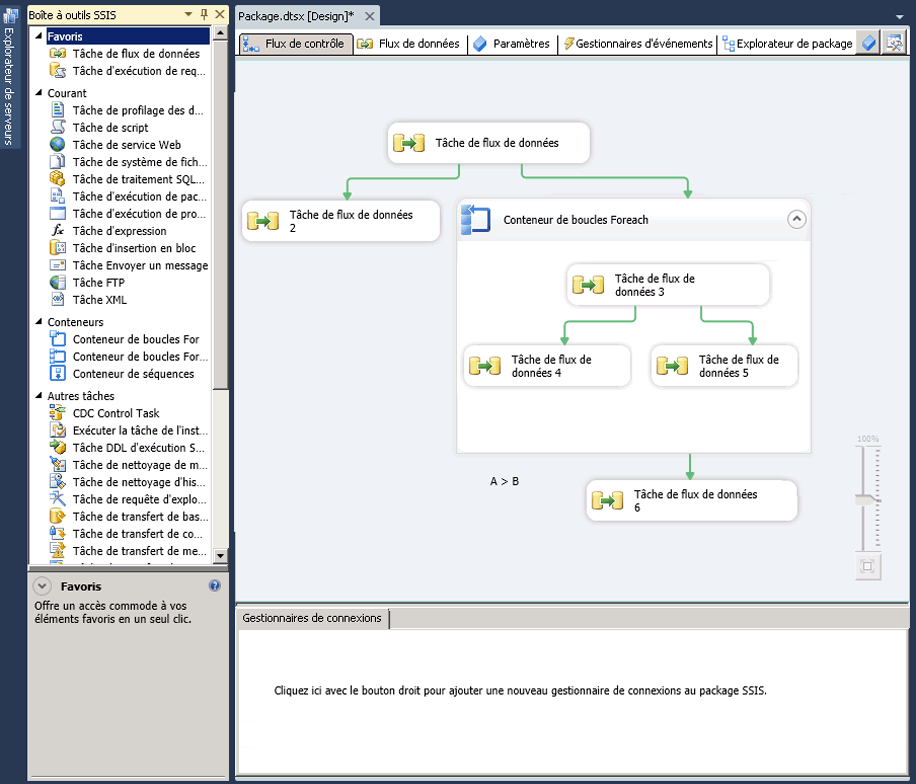Click the Conteneur de séquences item
916x784 pixels.
(133, 374)
